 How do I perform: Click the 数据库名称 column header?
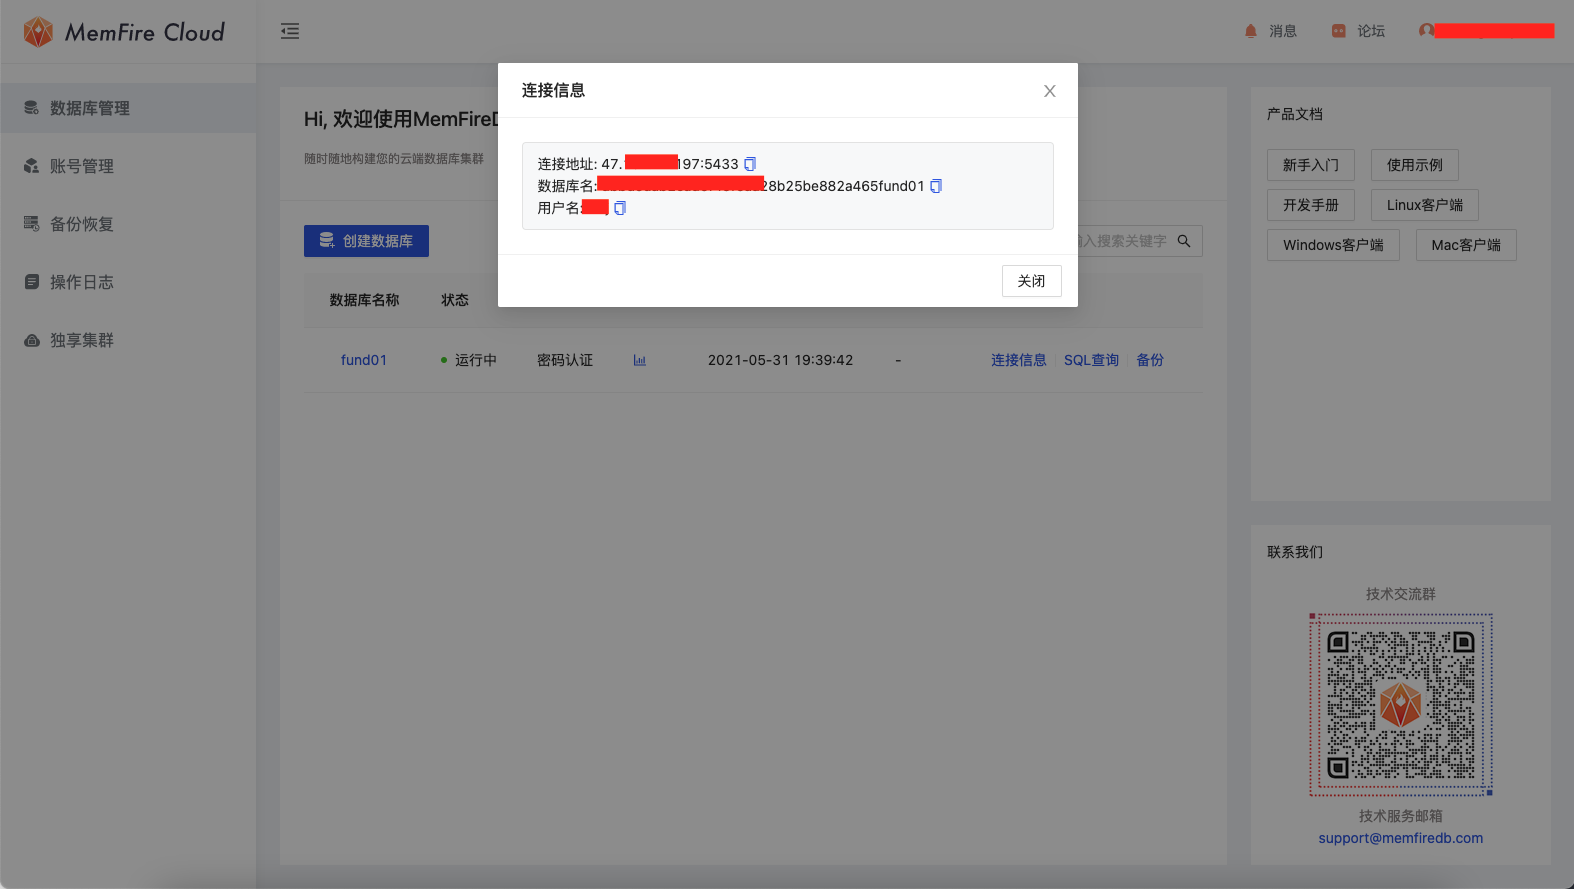pyautogui.click(x=364, y=300)
